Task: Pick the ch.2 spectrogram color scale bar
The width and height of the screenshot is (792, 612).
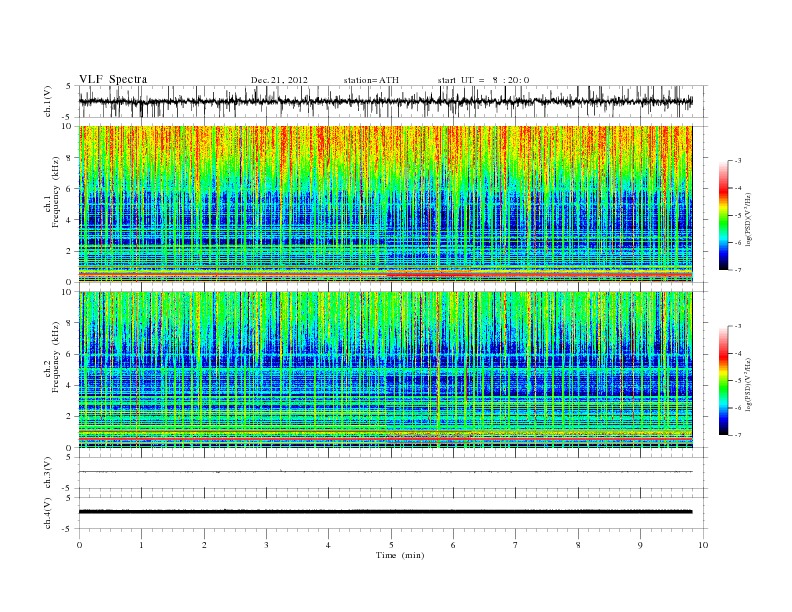Action: click(723, 380)
